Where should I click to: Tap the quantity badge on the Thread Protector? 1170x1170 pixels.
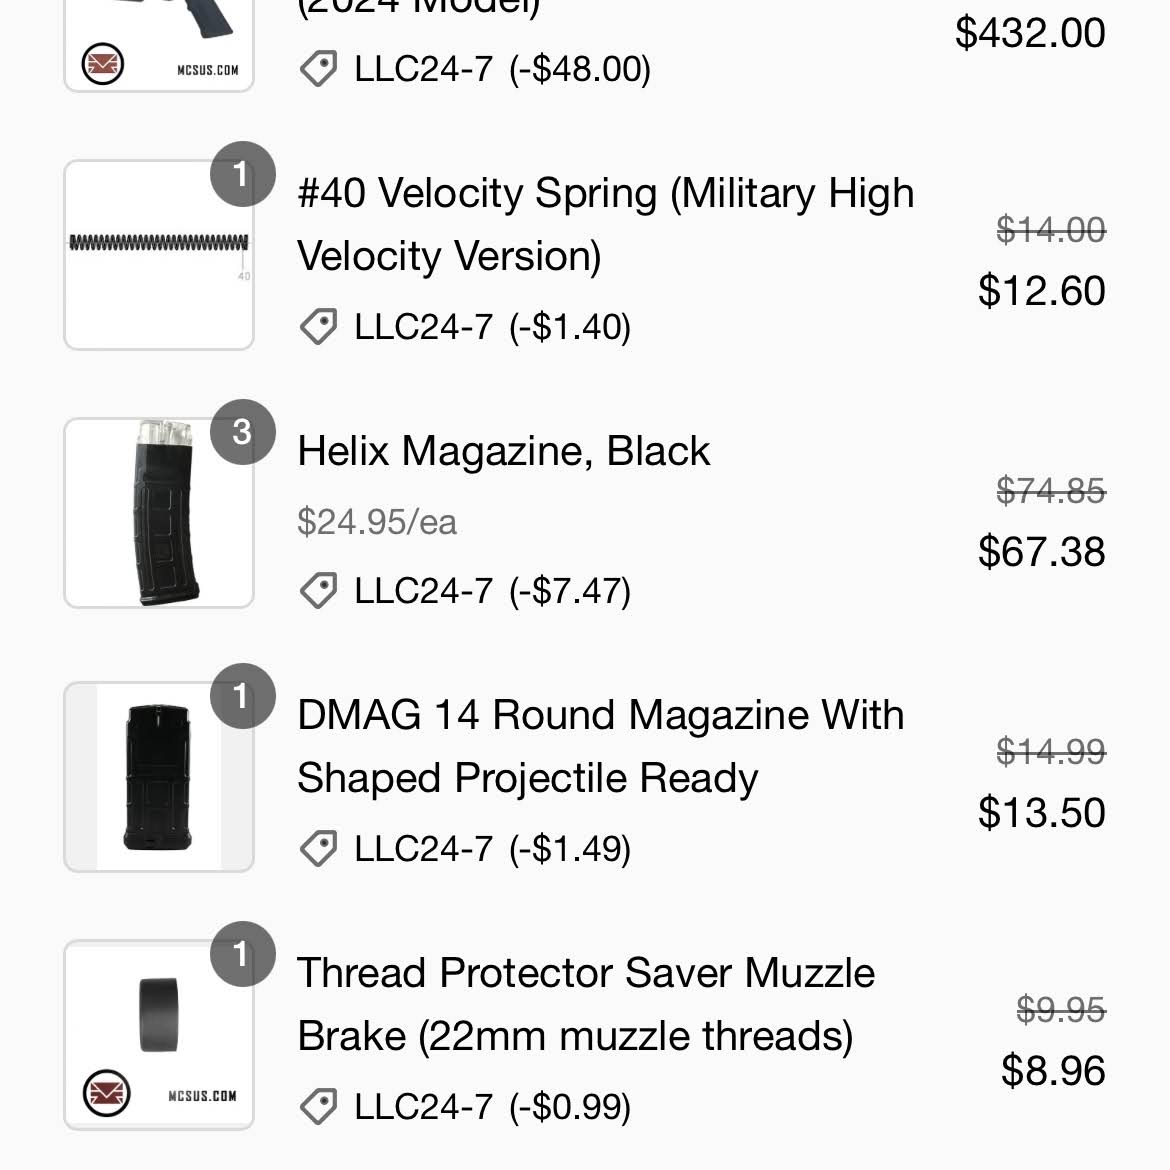242,954
